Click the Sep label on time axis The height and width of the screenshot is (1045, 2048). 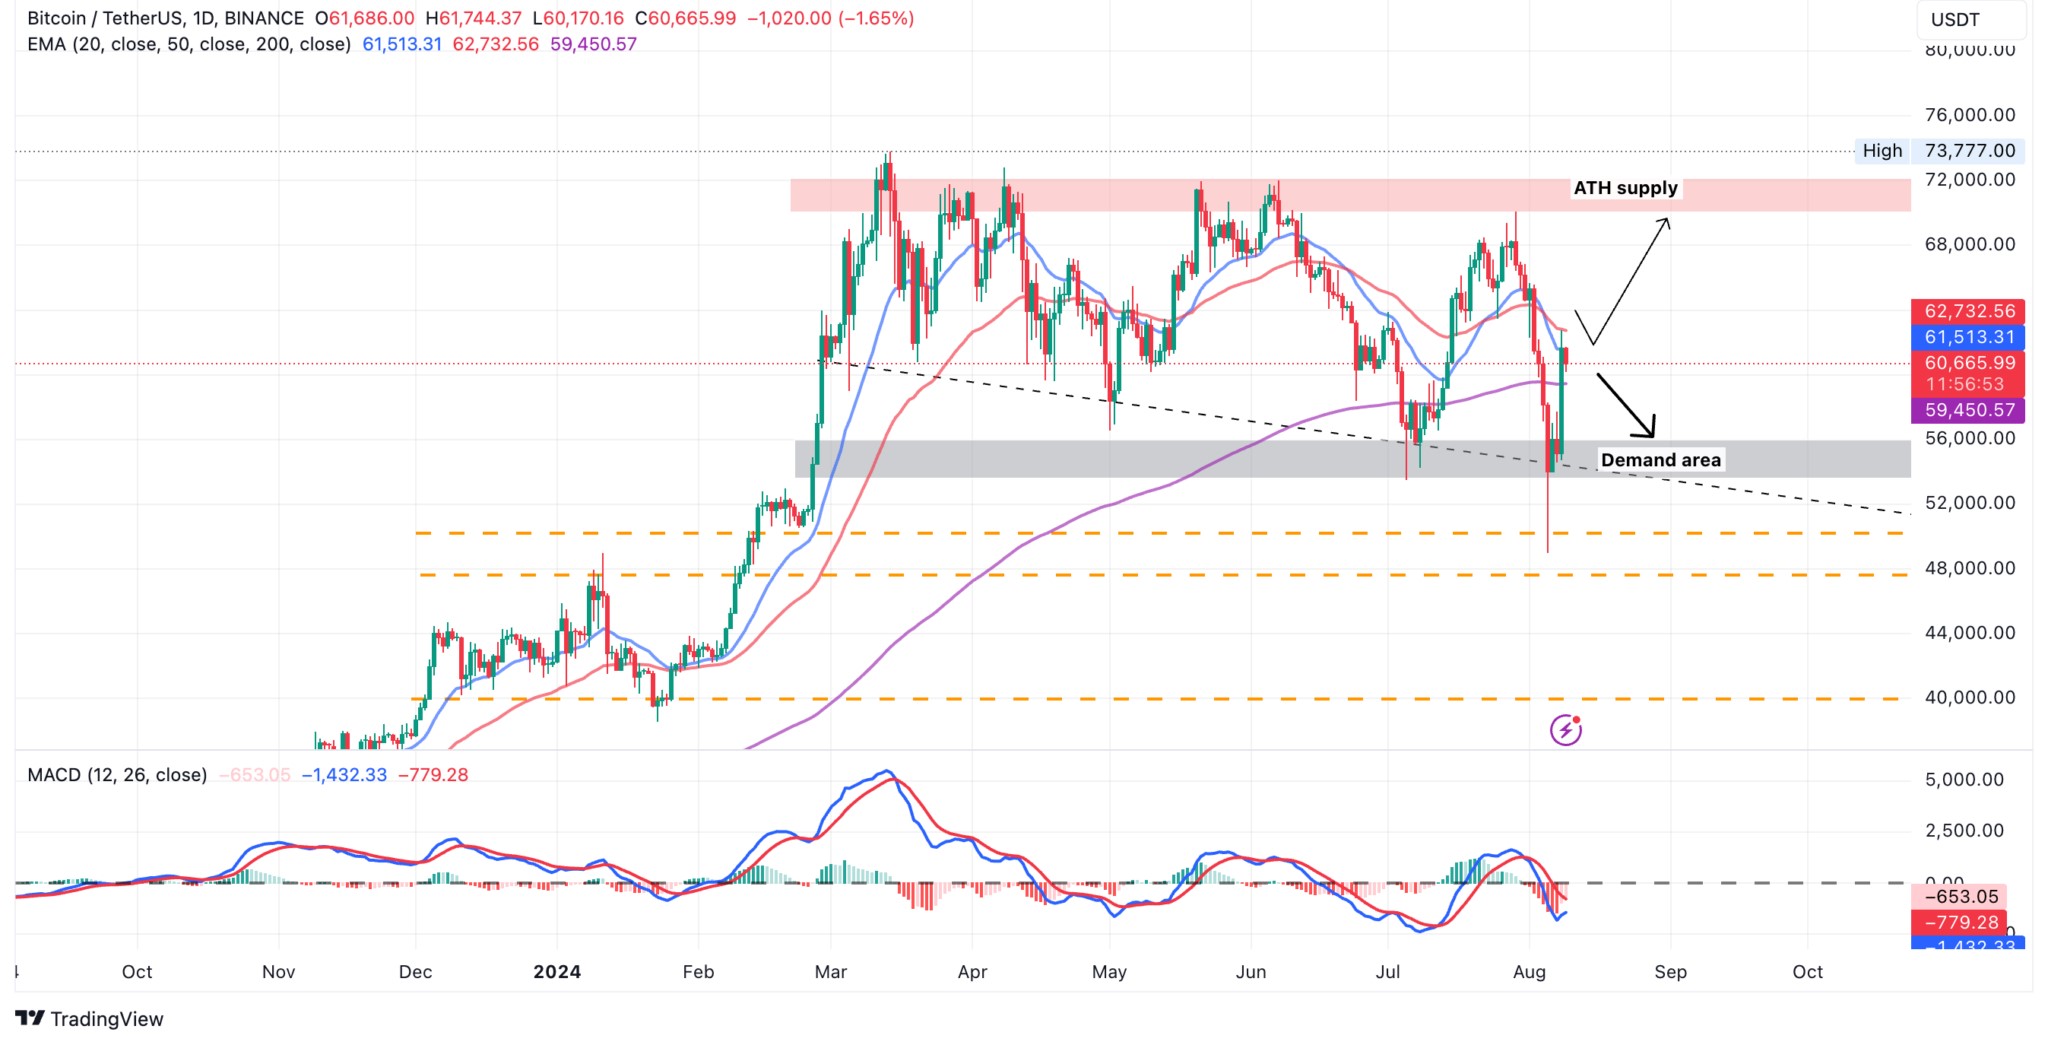point(1670,972)
